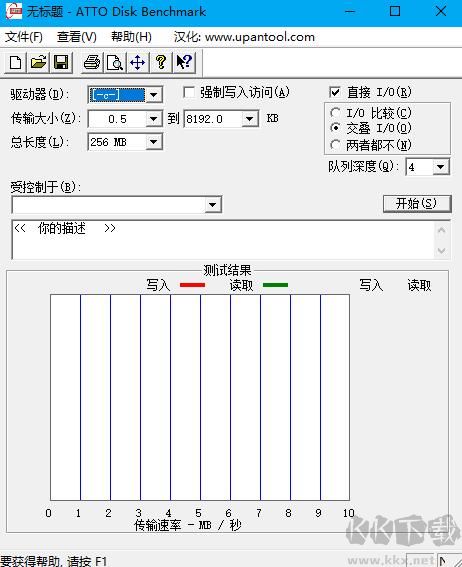Image resolution: width=462 pixels, height=567 pixels.
Task: Click the KB unit label
Action: (x=272, y=118)
